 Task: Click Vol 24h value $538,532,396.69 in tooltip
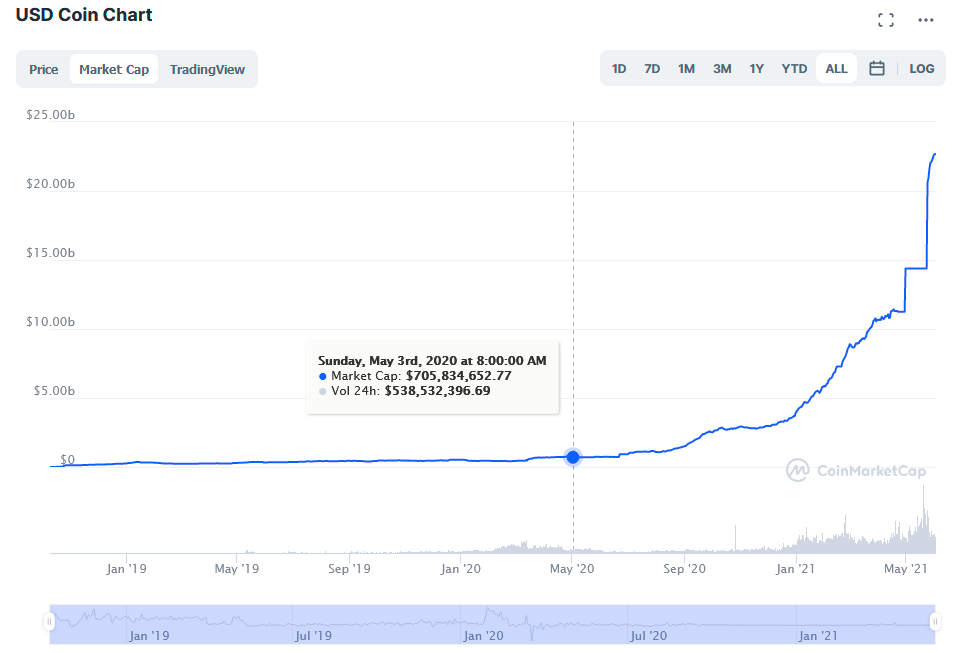437,391
